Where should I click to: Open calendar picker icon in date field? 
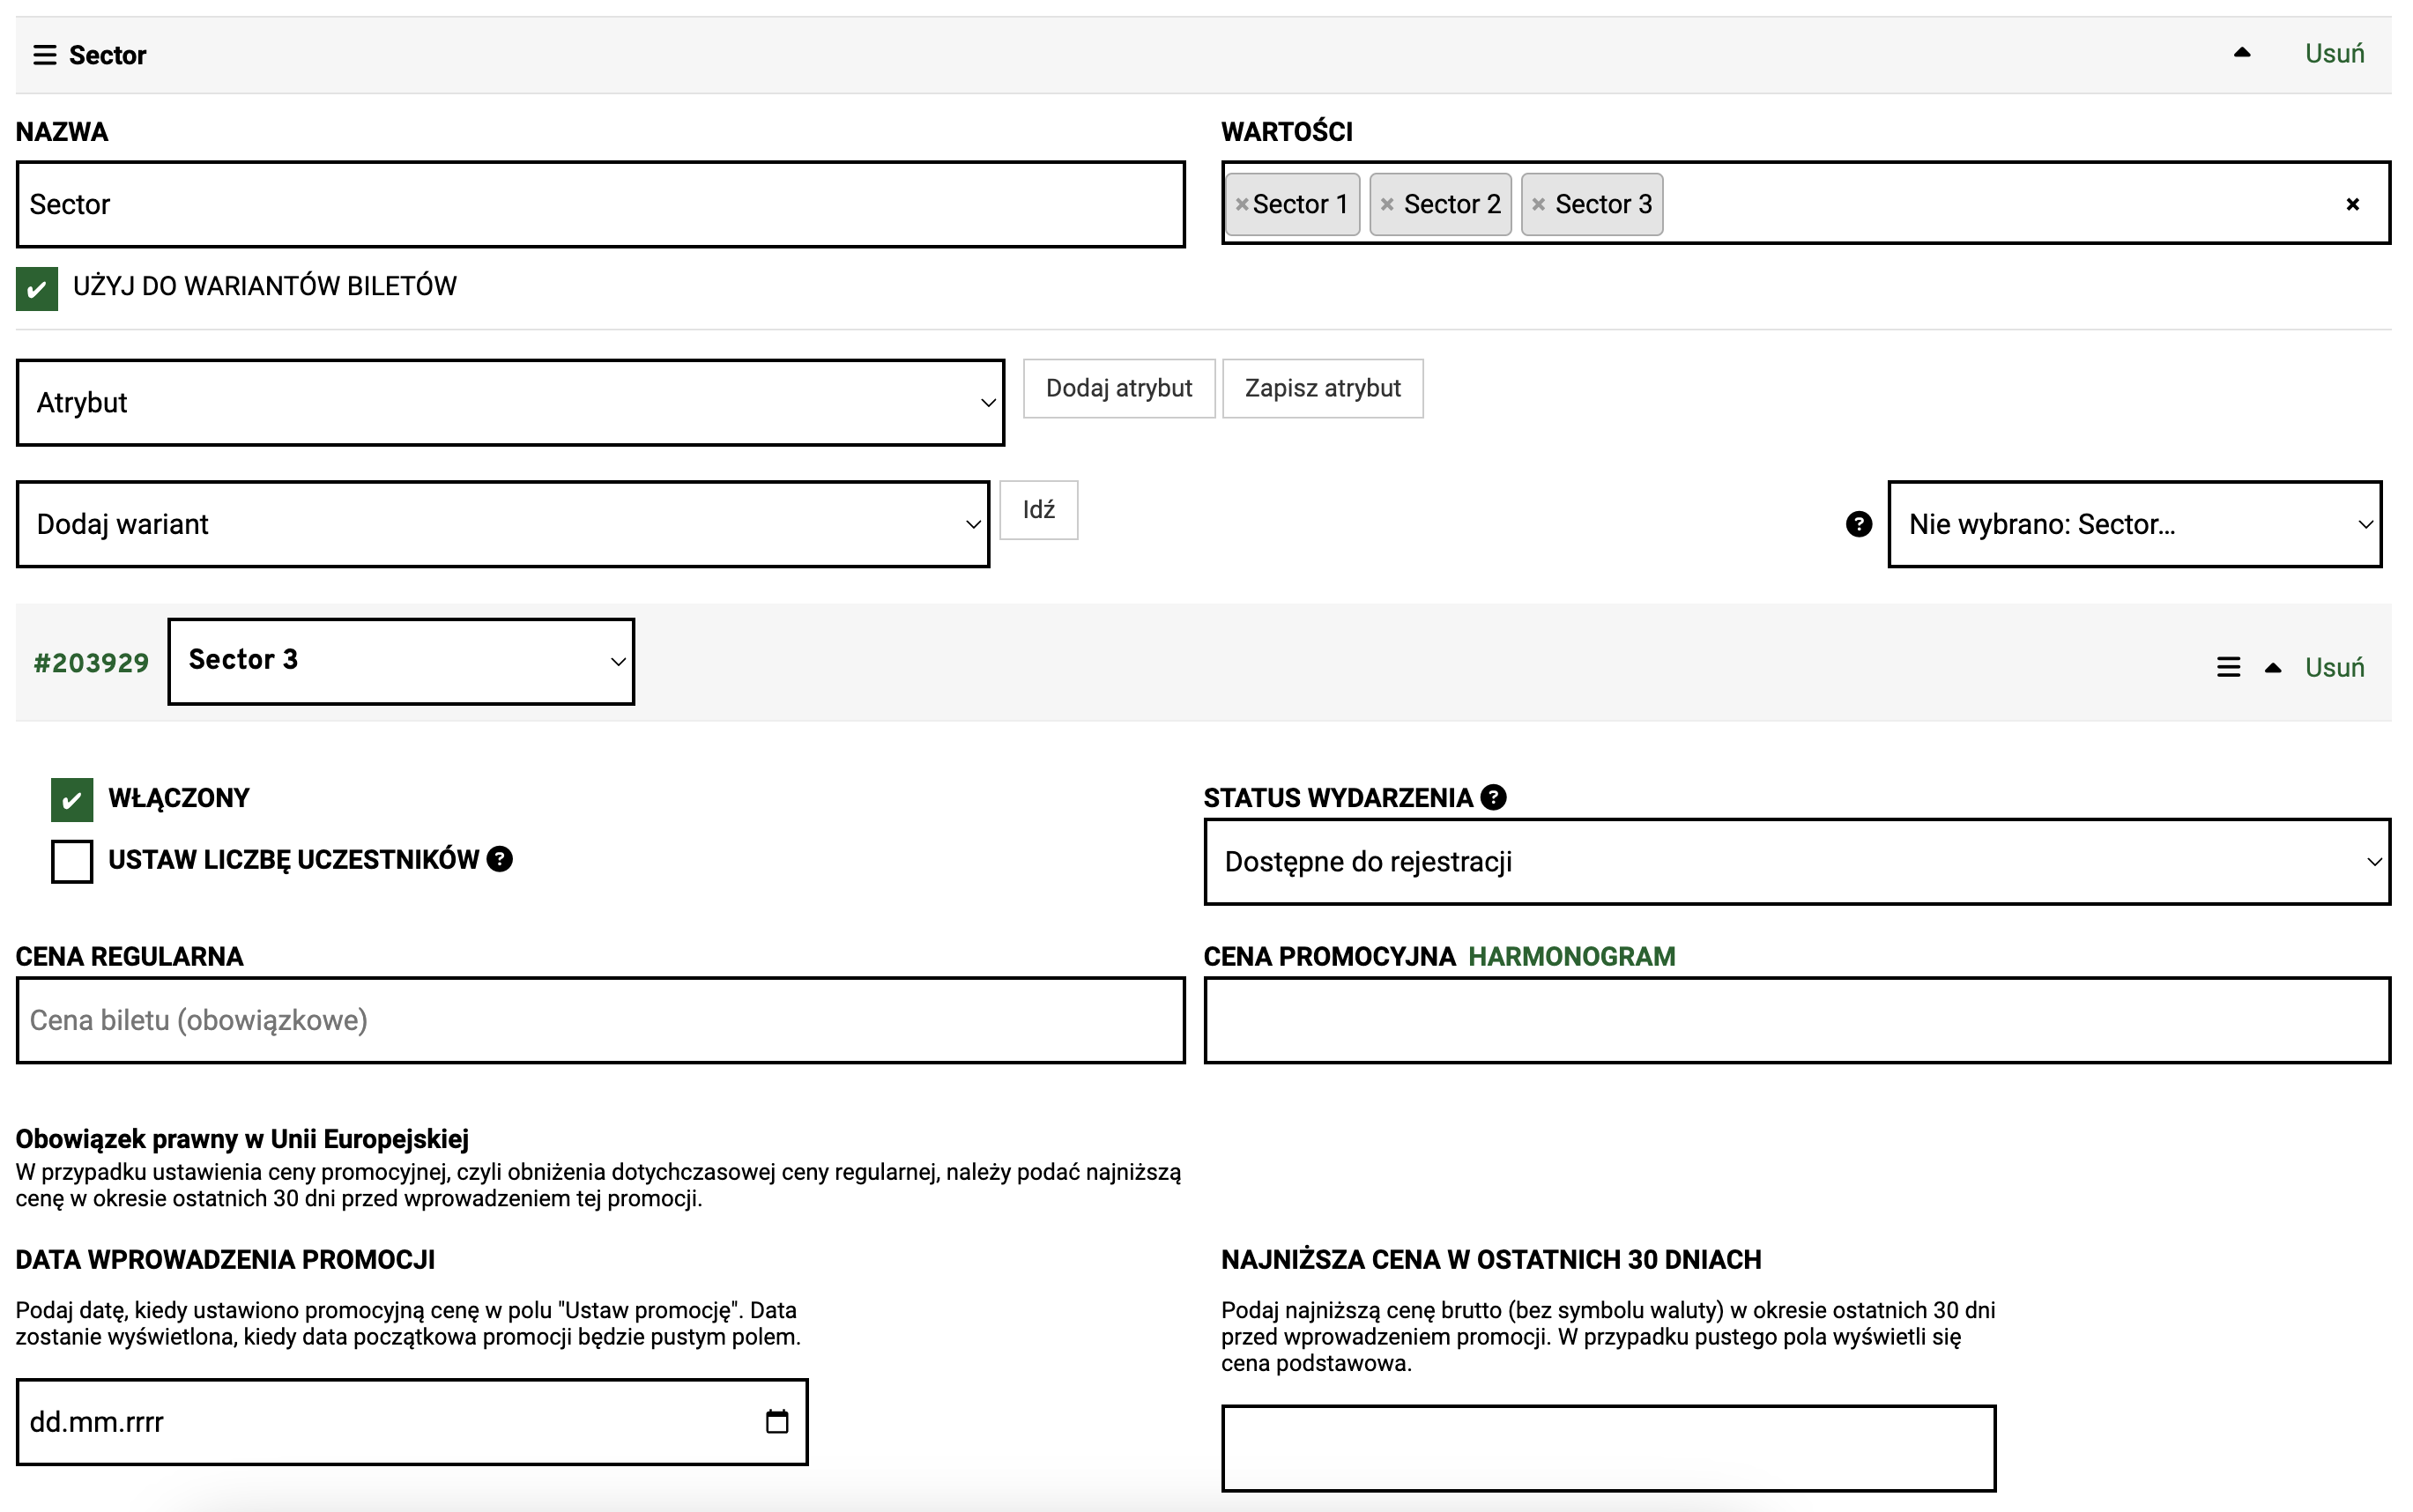pos(777,1422)
